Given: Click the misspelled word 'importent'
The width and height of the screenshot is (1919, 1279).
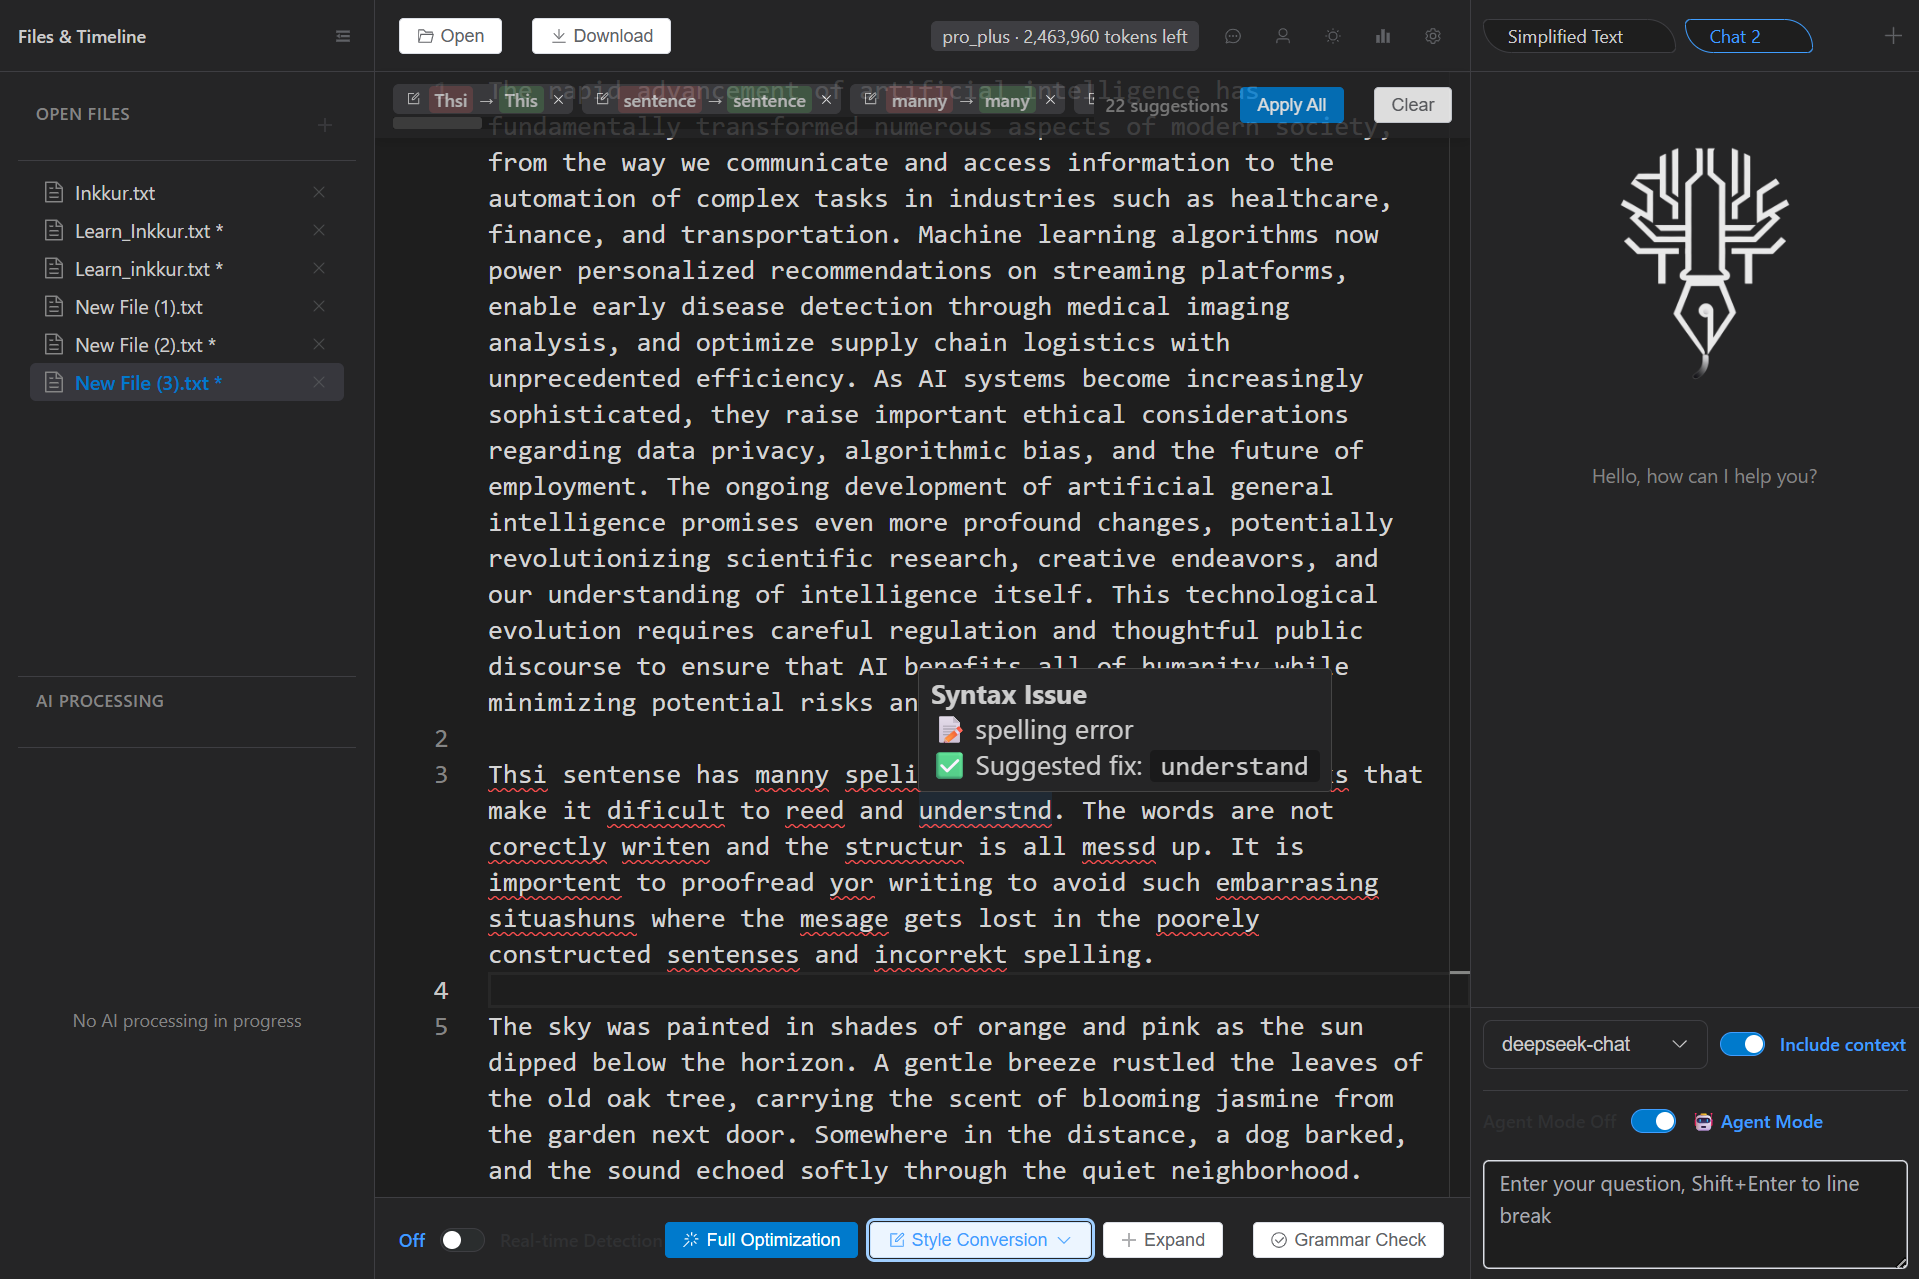Looking at the screenshot, I should pyautogui.click(x=554, y=882).
